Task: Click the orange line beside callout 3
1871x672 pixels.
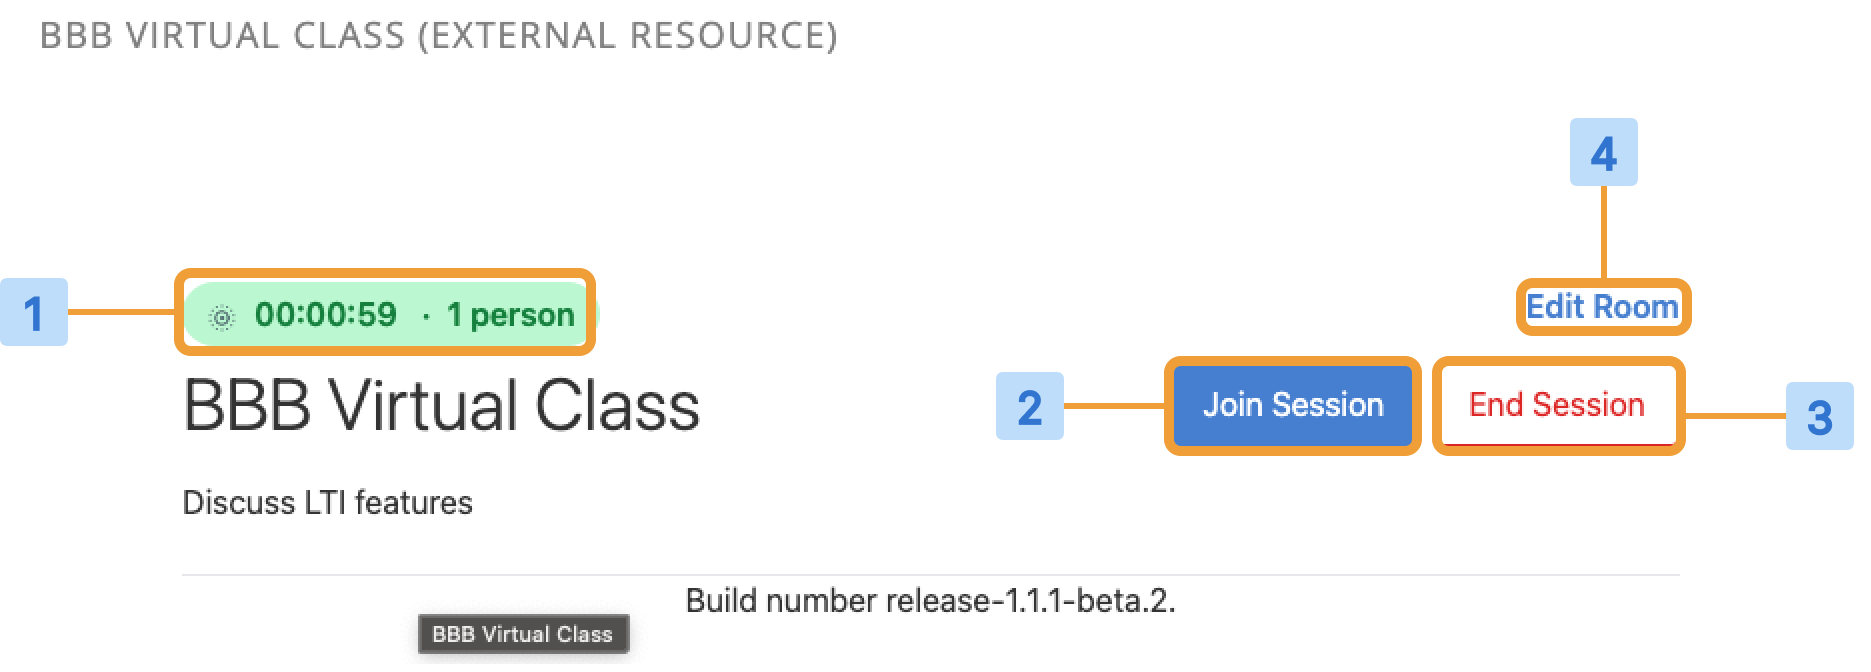Action: point(1735,415)
